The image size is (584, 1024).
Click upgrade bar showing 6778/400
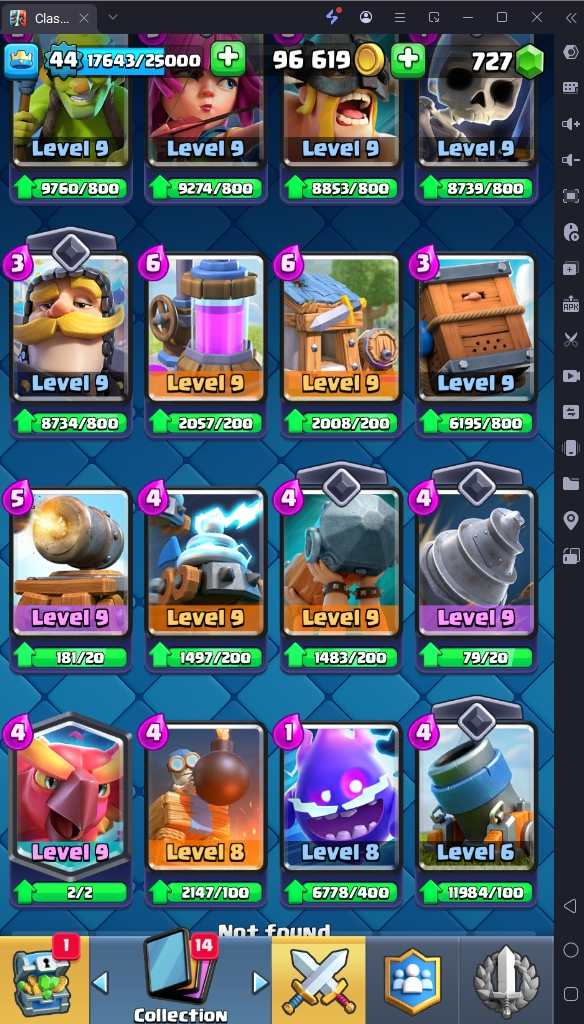pyautogui.click(x=340, y=892)
